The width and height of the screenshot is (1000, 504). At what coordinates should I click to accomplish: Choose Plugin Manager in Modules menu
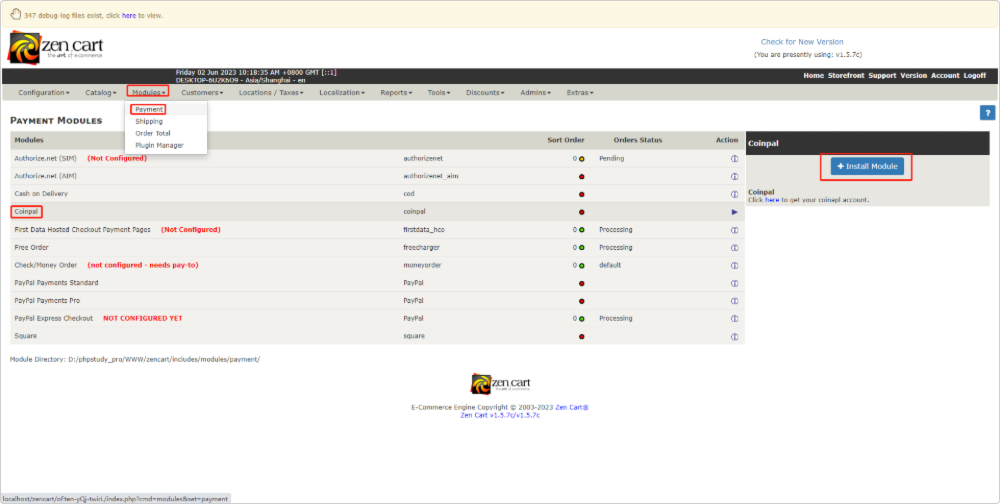[x=159, y=145]
